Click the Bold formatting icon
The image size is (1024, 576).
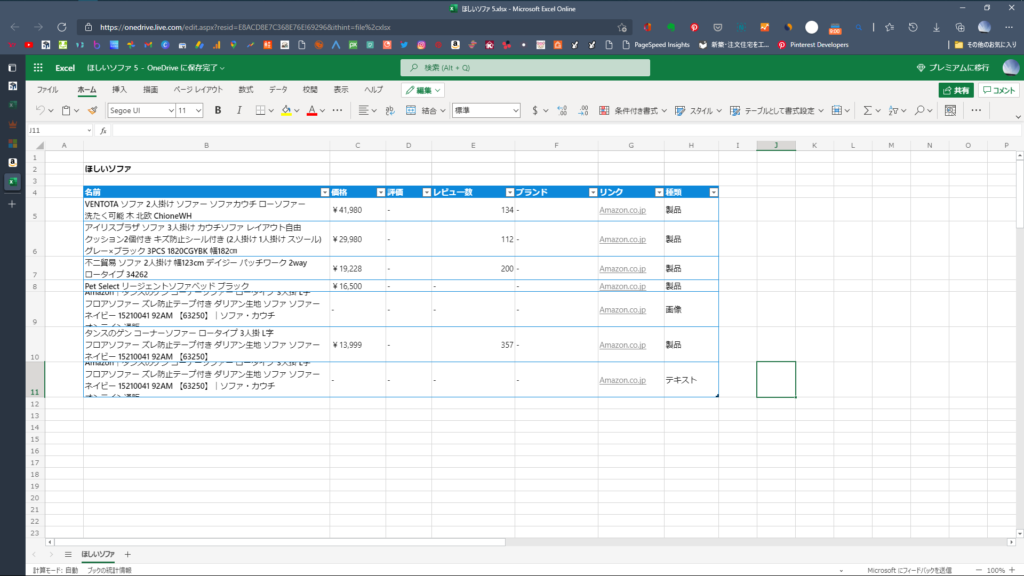217,110
